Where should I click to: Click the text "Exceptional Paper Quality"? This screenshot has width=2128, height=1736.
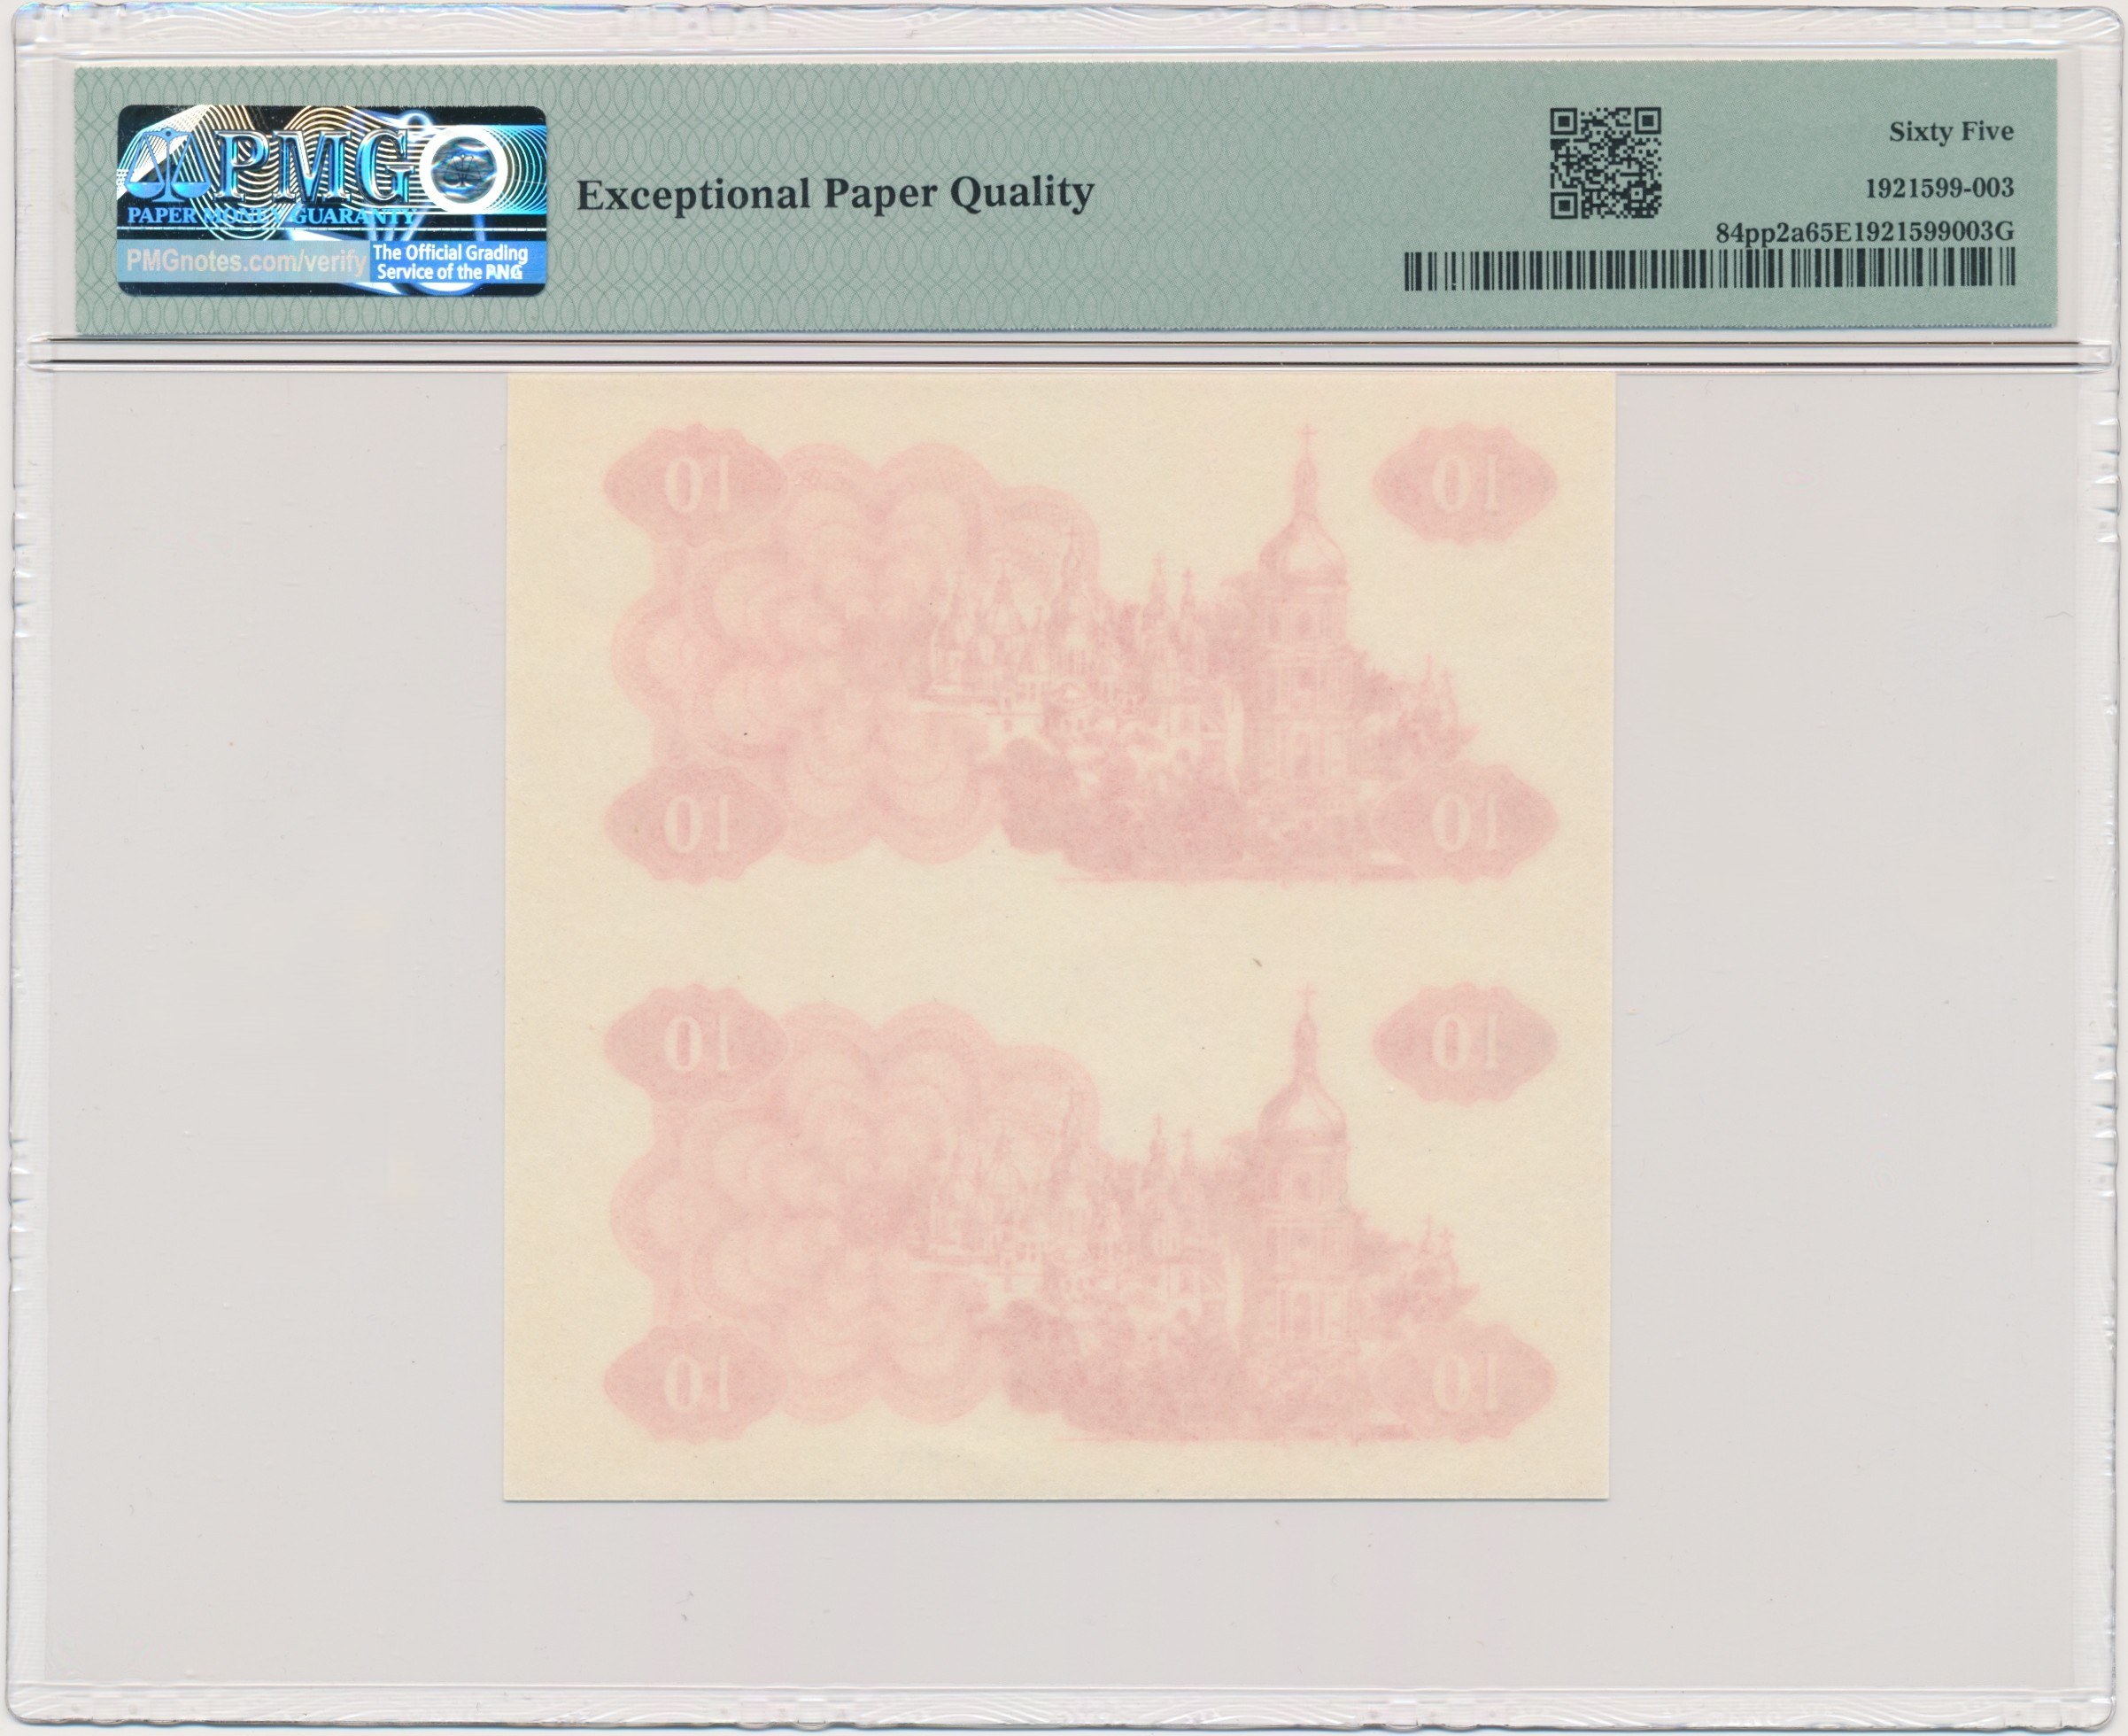pos(835,194)
